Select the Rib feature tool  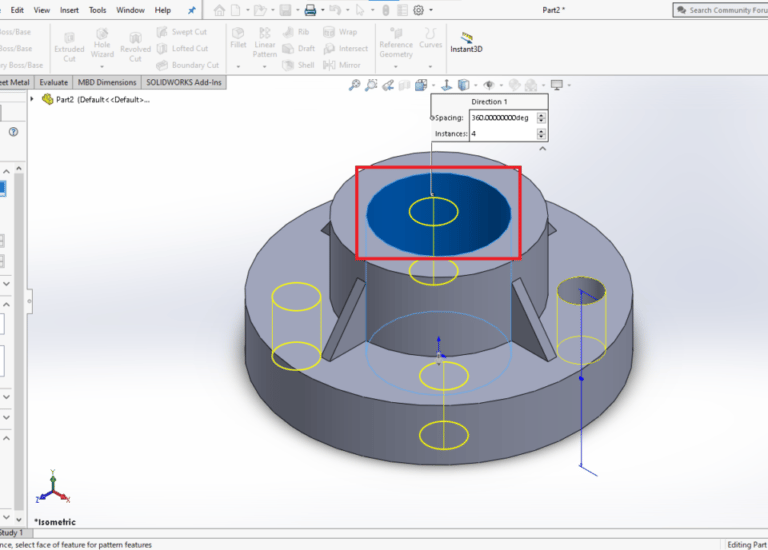(296, 32)
